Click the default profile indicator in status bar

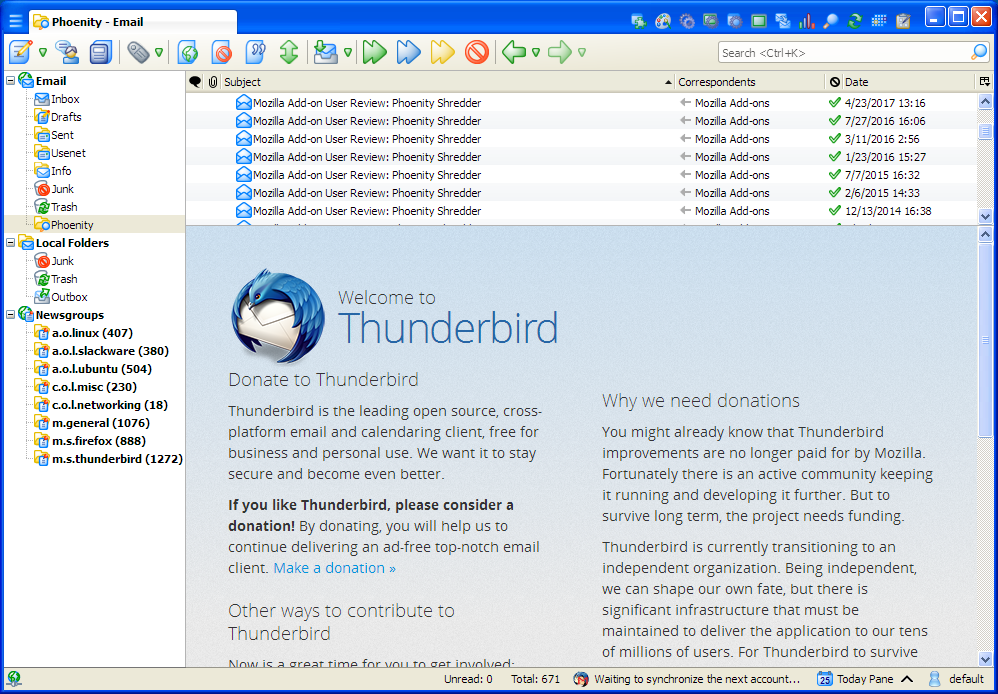(957, 679)
